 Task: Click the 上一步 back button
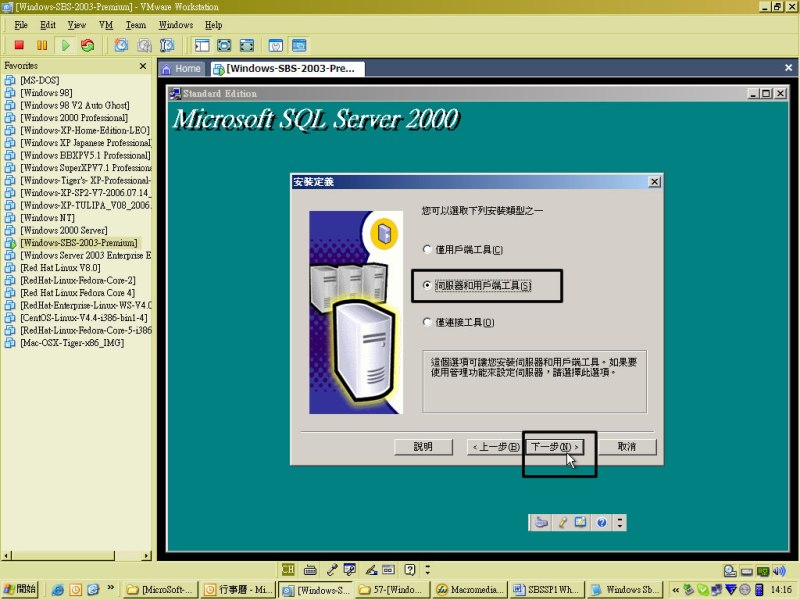pos(495,447)
